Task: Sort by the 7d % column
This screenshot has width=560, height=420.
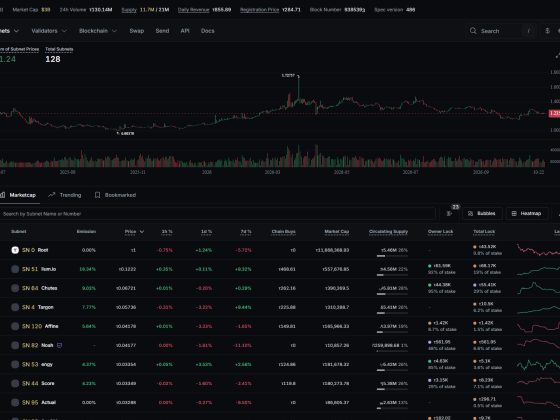Action: click(x=246, y=232)
